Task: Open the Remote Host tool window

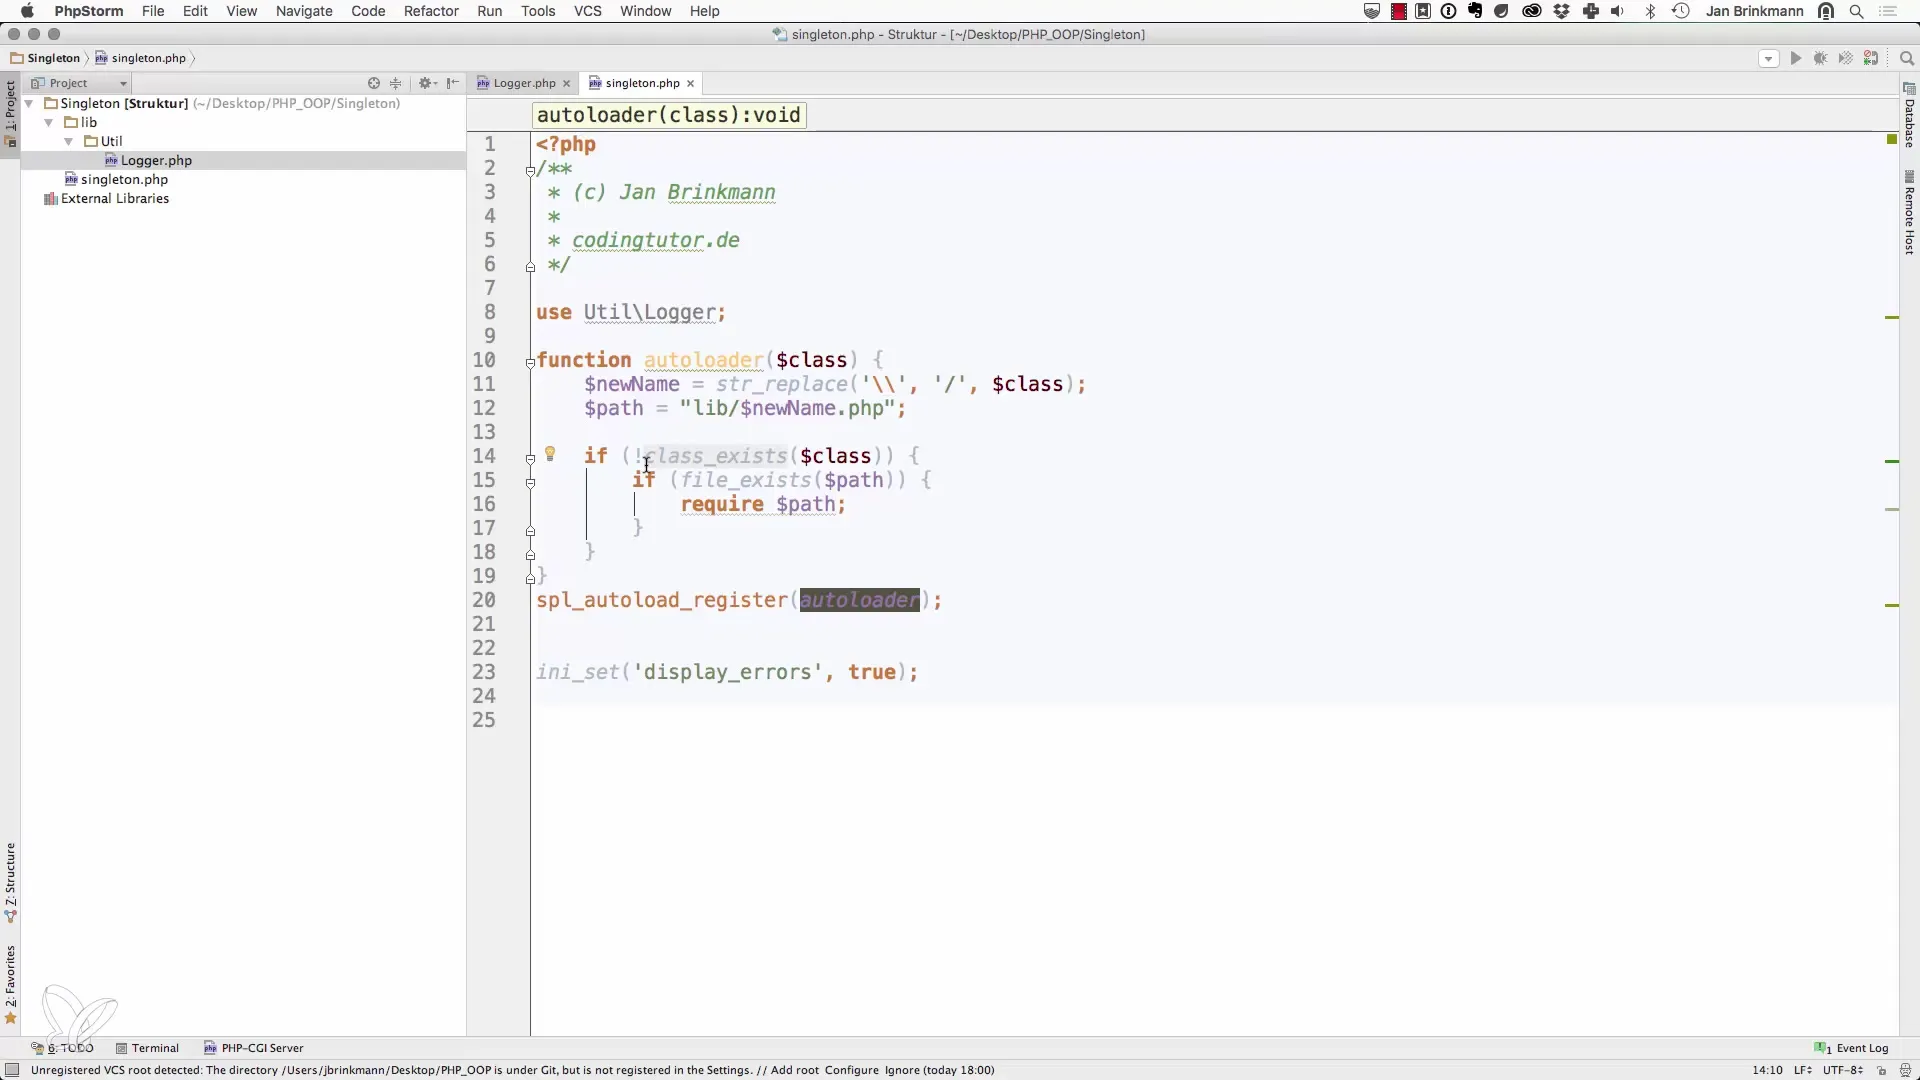Action: point(1909,213)
